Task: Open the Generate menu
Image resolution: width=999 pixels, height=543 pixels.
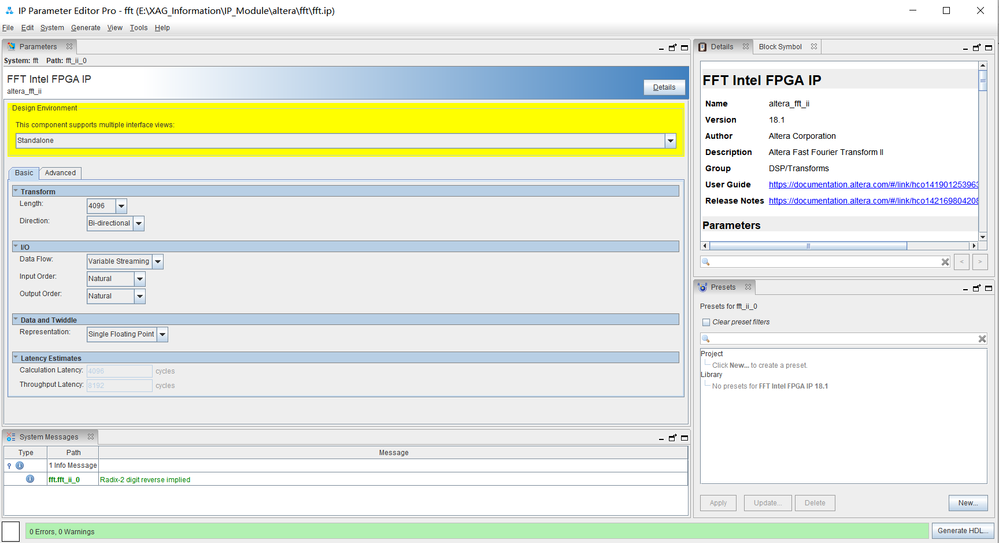Action: click(85, 28)
